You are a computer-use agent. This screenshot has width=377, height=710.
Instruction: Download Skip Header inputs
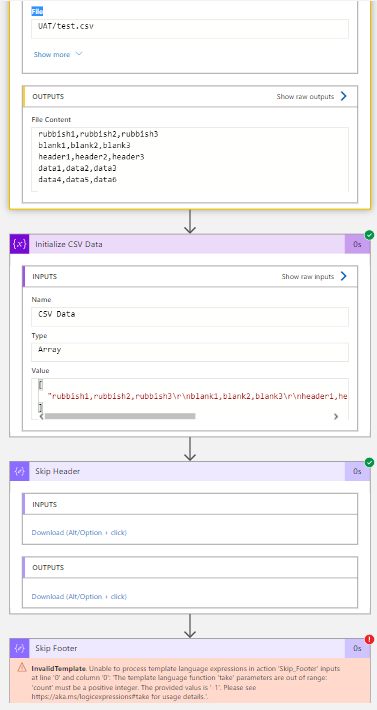tap(79, 532)
